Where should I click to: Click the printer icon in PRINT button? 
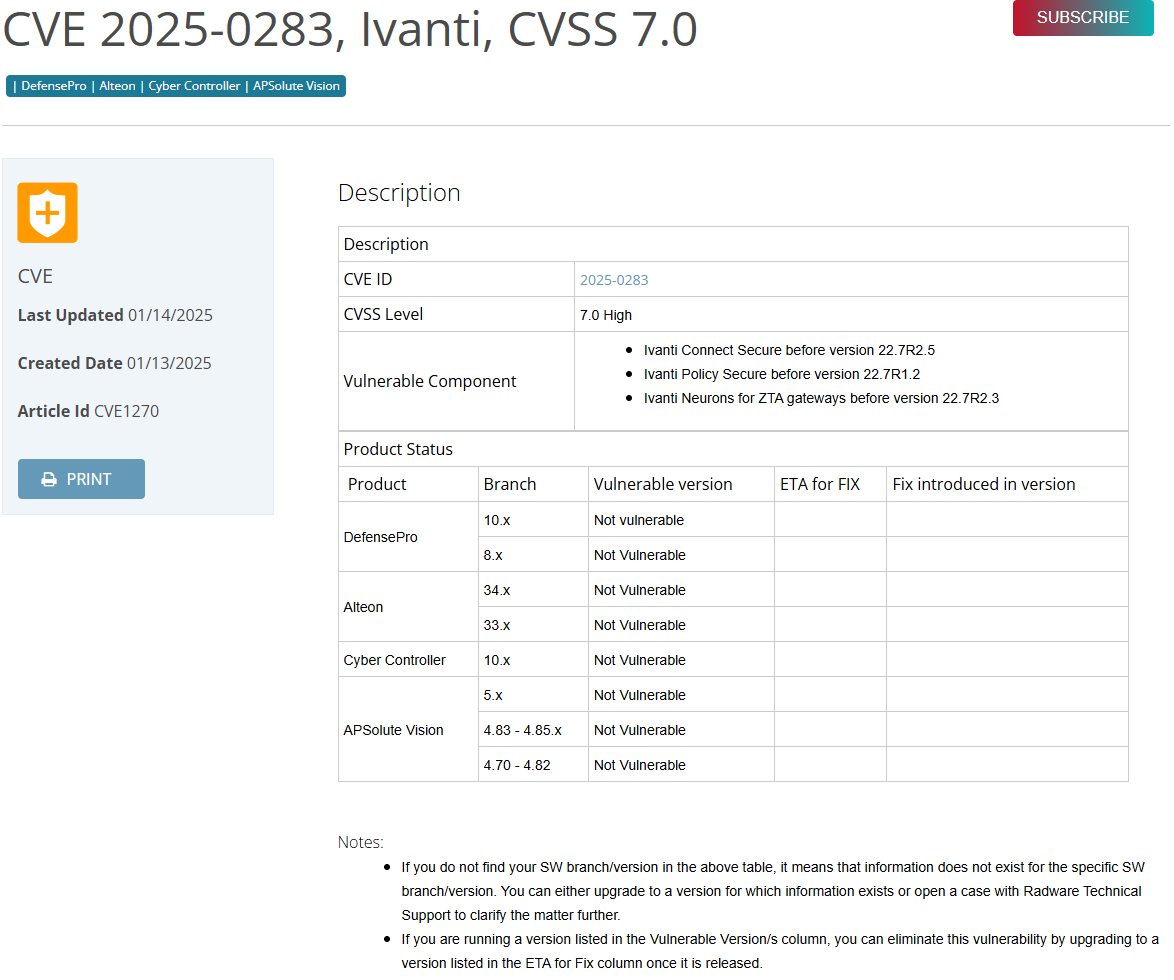49,479
